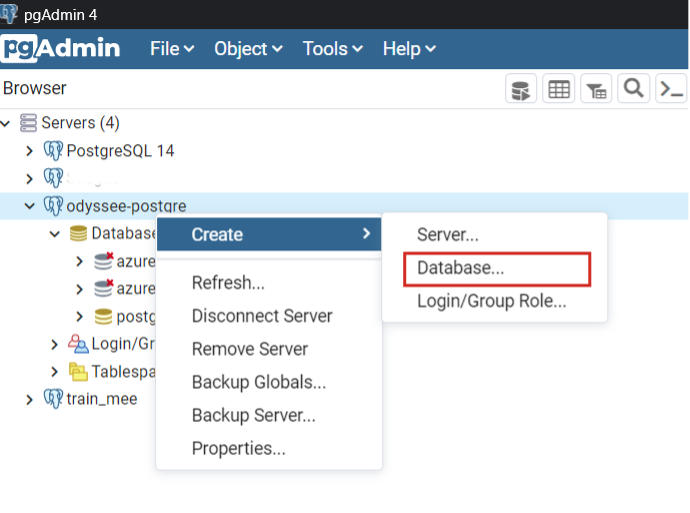Open the Query Tool toolbar icon

pos(521,89)
